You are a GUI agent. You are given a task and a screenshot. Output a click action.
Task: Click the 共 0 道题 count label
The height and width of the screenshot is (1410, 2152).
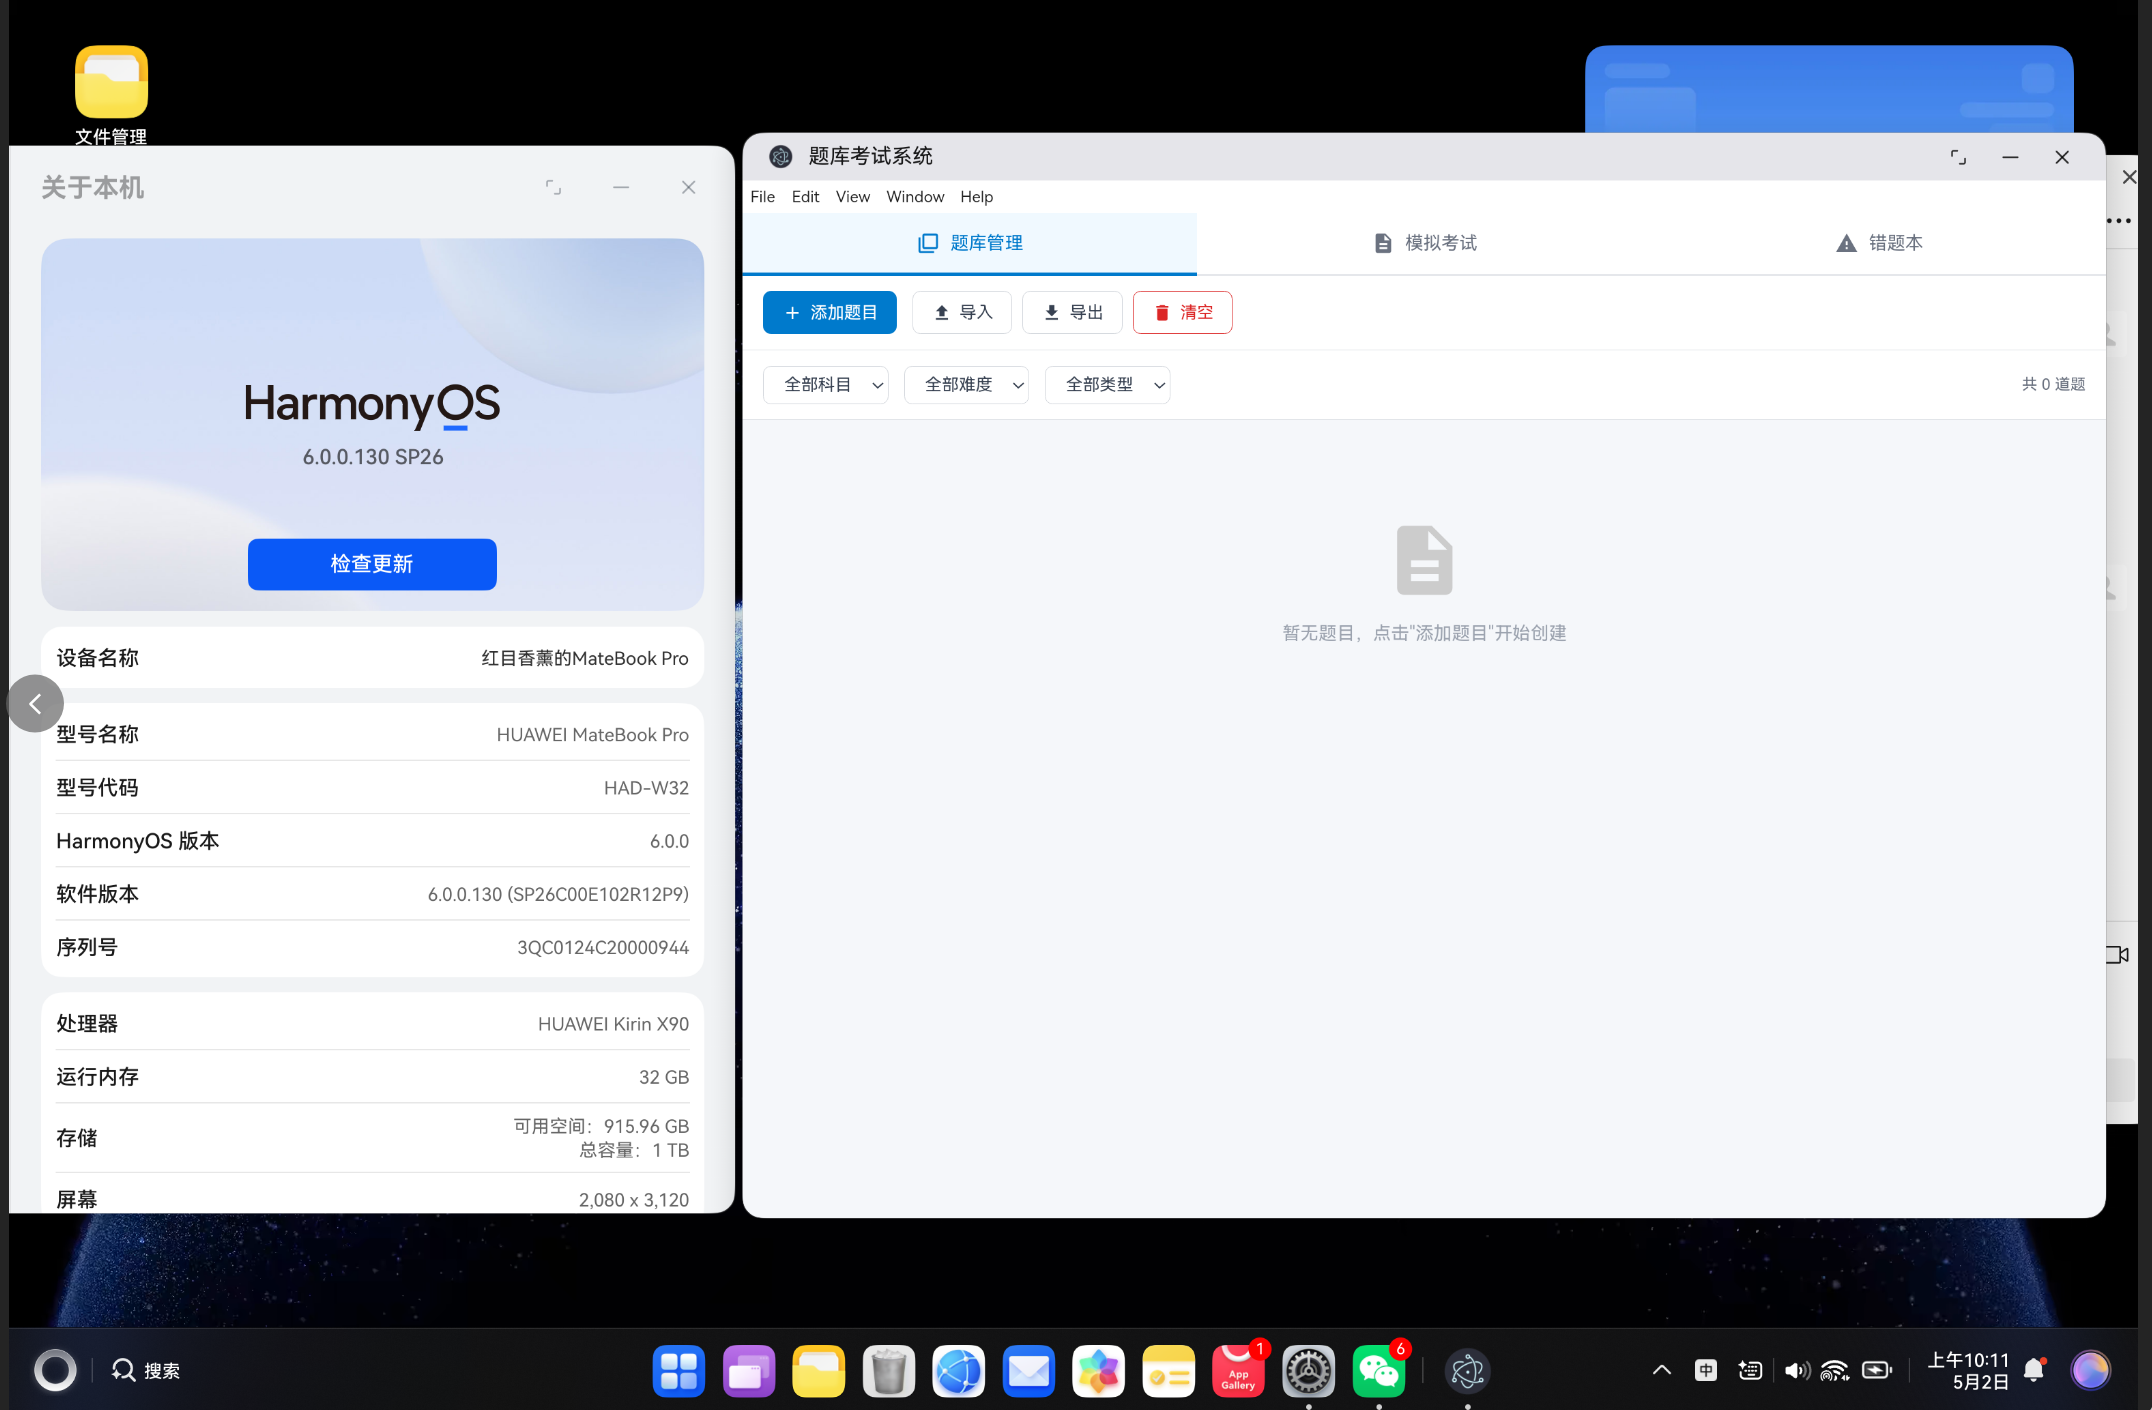[x=2053, y=384]
